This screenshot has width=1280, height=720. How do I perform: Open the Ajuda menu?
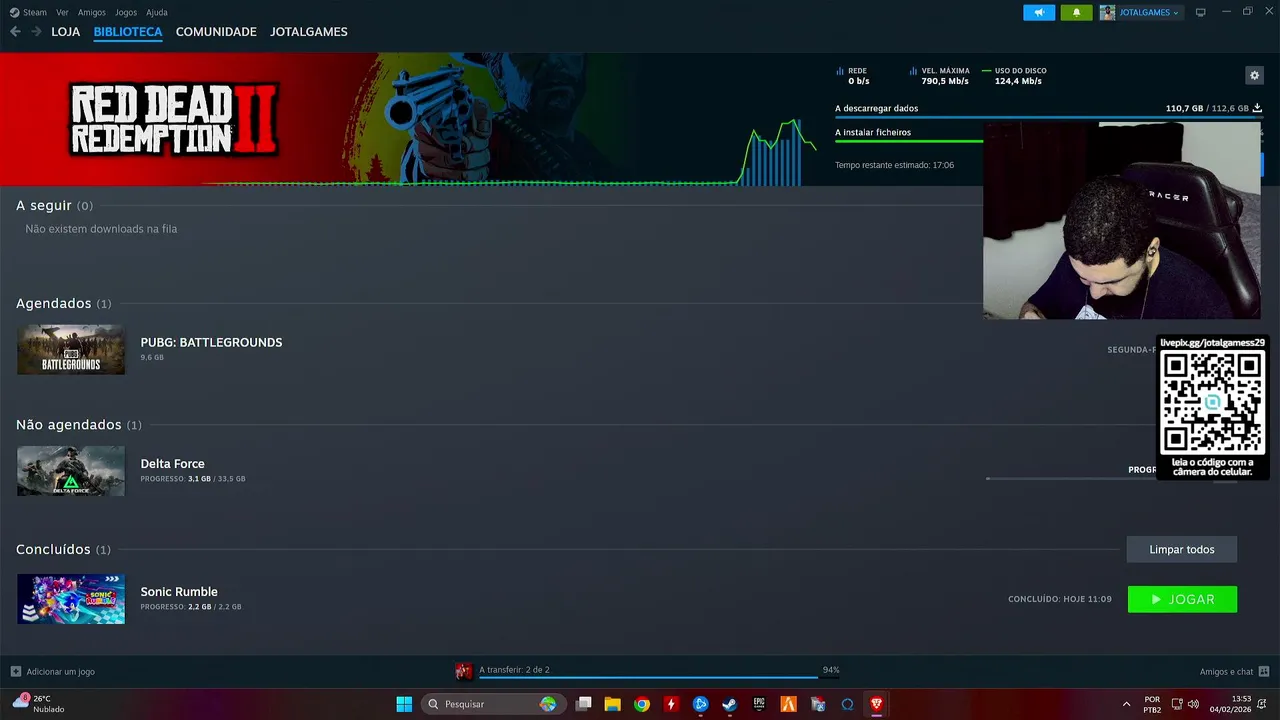[157, 12]
